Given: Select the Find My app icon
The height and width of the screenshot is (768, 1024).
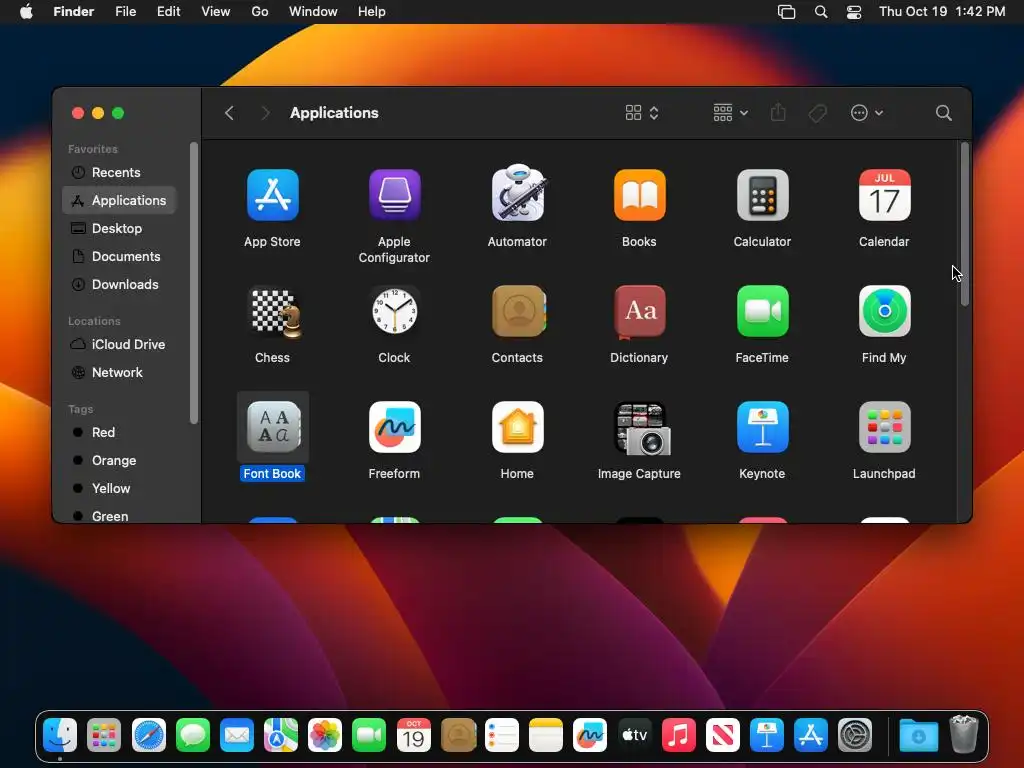Looking at the screenshot, I should pos(884,312).
